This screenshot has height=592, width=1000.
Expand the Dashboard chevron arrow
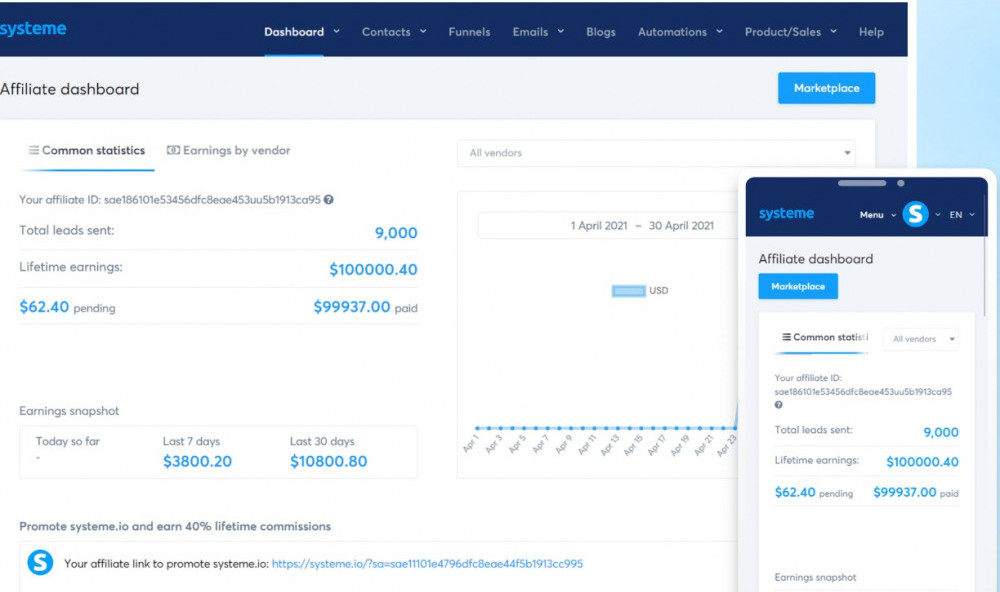point(336,31)
